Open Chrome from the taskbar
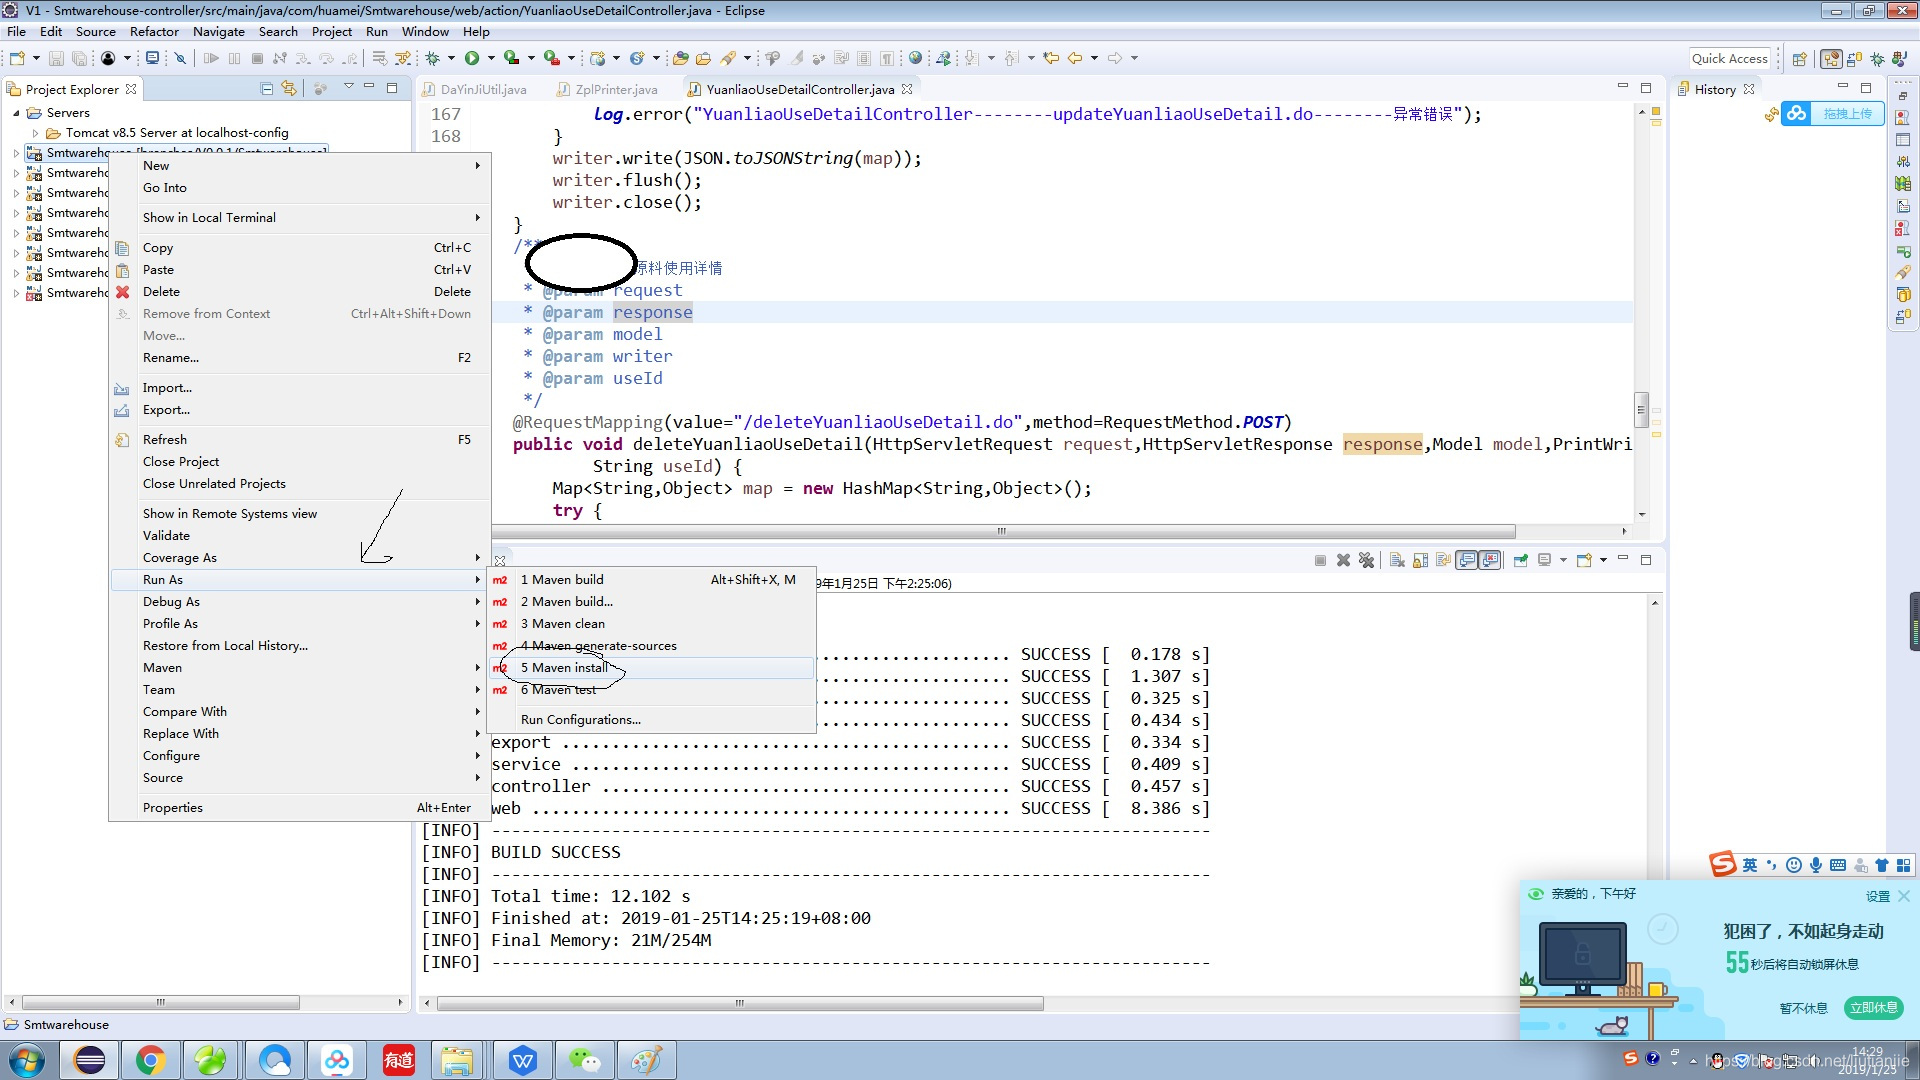The height and width of the screenshot is (1080, 1920). click(x=150, y=1060)
